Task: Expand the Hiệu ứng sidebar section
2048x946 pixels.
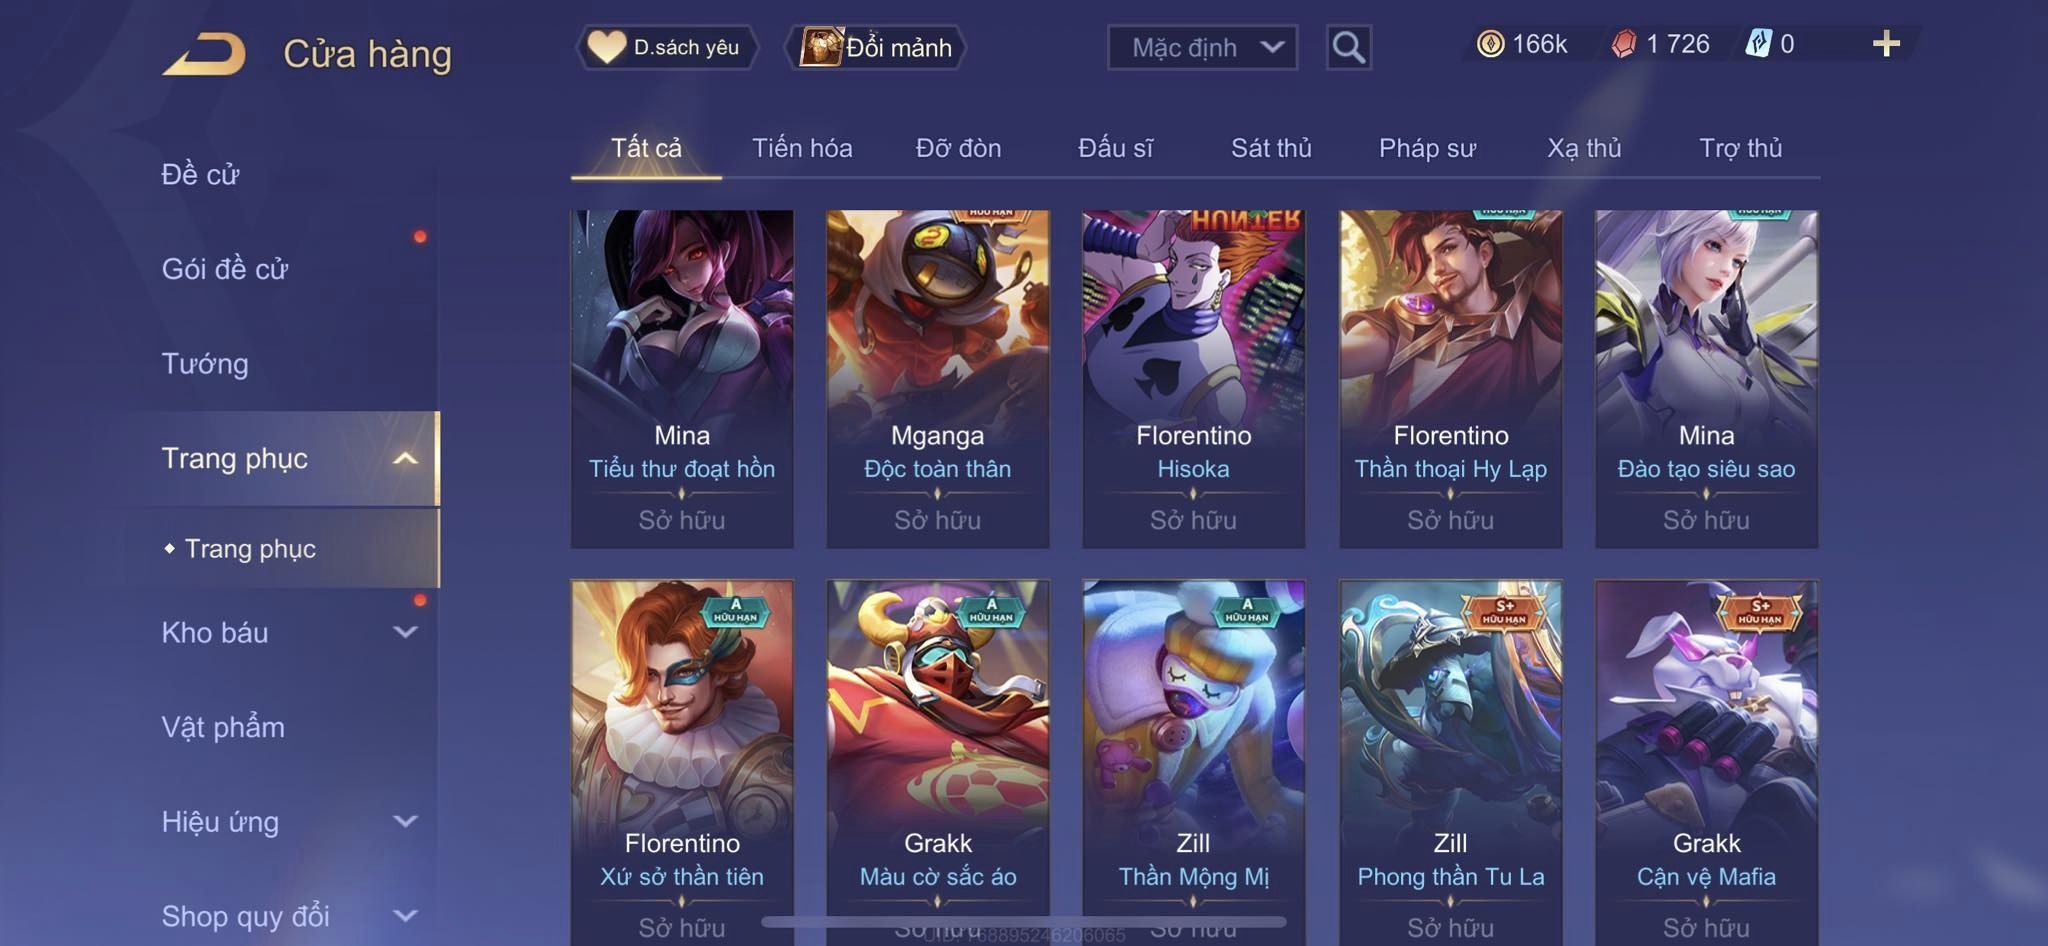Action: click(x=405, y=821)
